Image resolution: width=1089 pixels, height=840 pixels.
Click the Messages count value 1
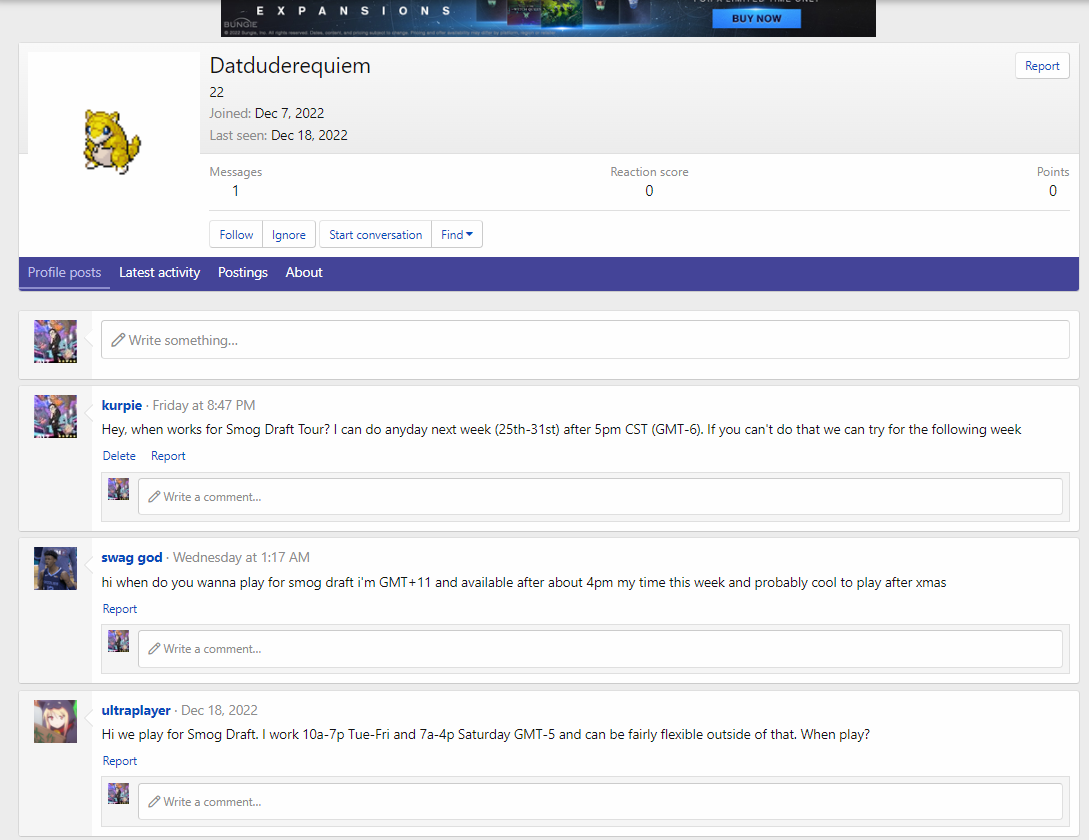(235, 191)
